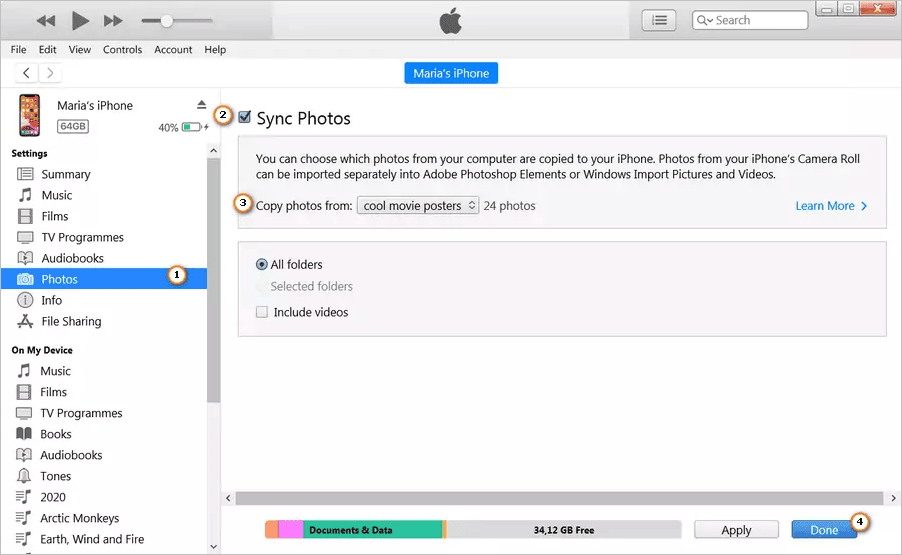The height and width of the screenshot is (555, 902).
Task: Click the Films filmstrip icon under Settings
Action: 25,216
